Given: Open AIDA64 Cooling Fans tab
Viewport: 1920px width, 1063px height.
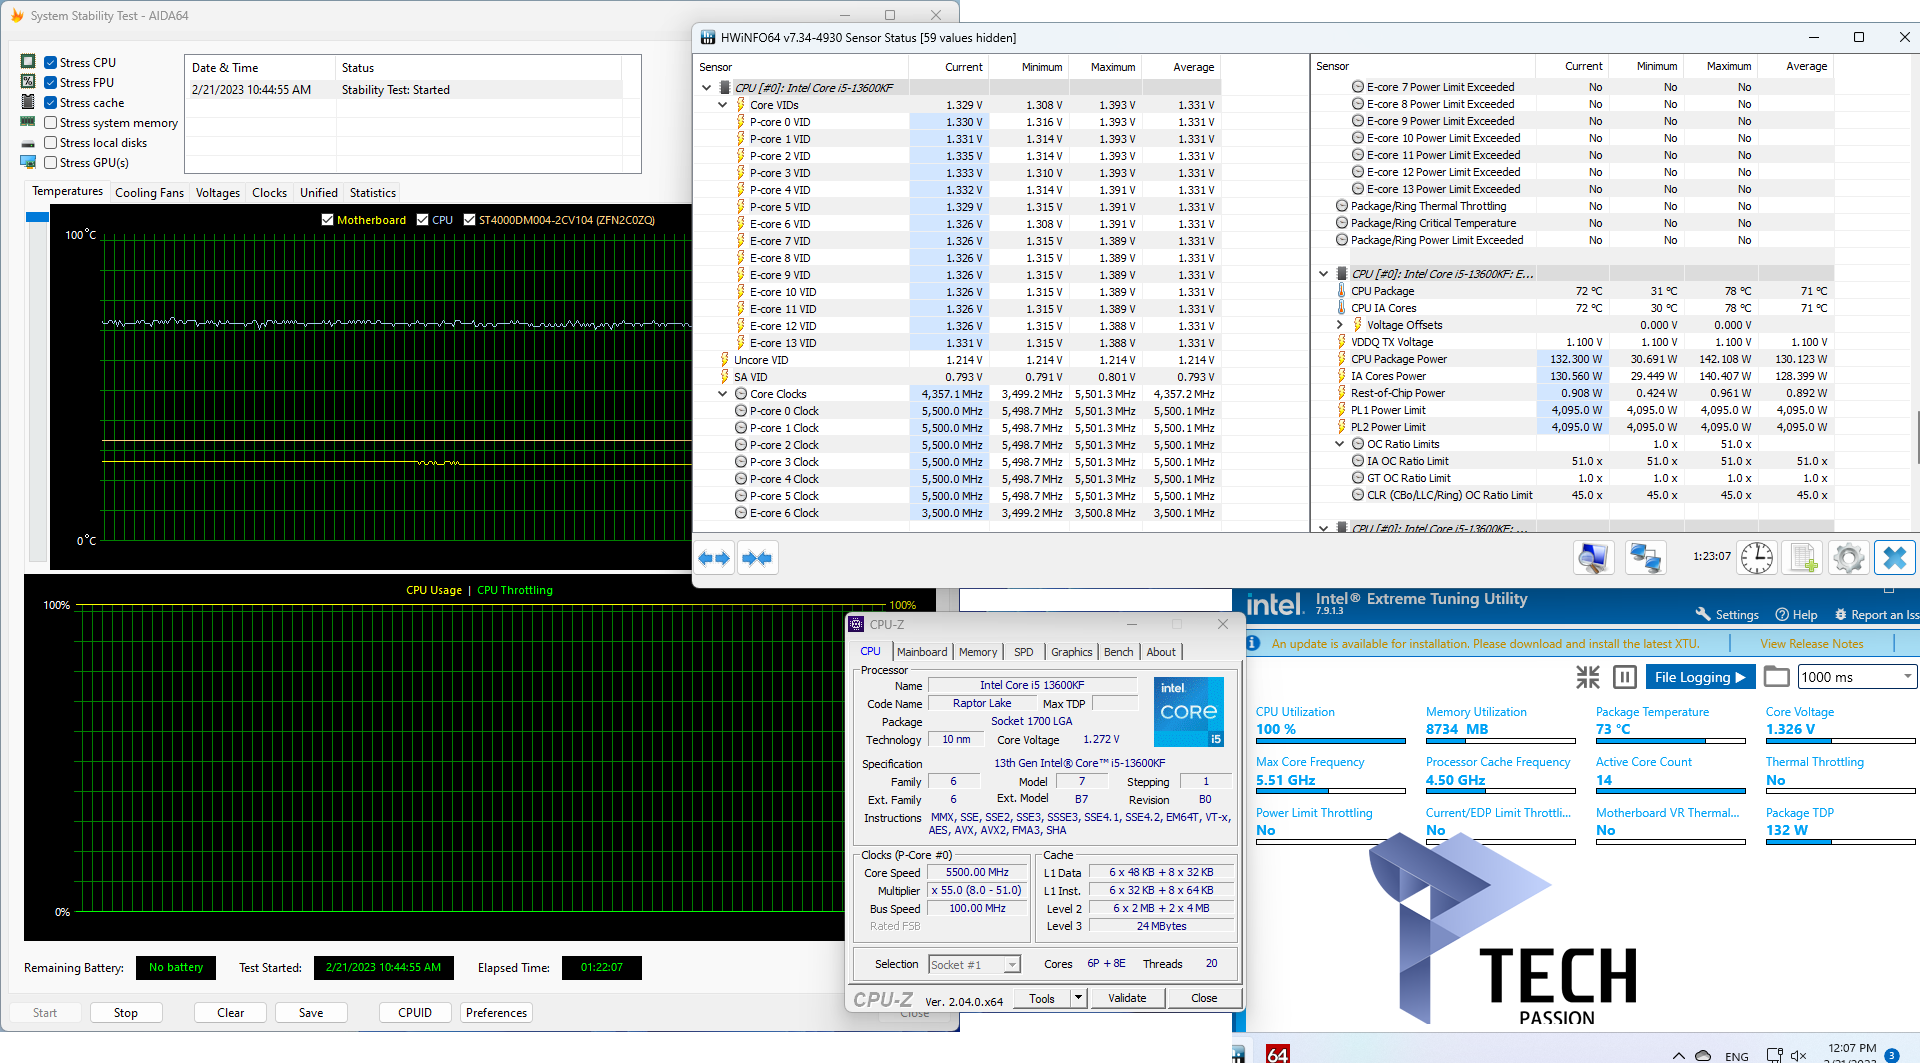Looking at the screenshot, I should point(149,193).
